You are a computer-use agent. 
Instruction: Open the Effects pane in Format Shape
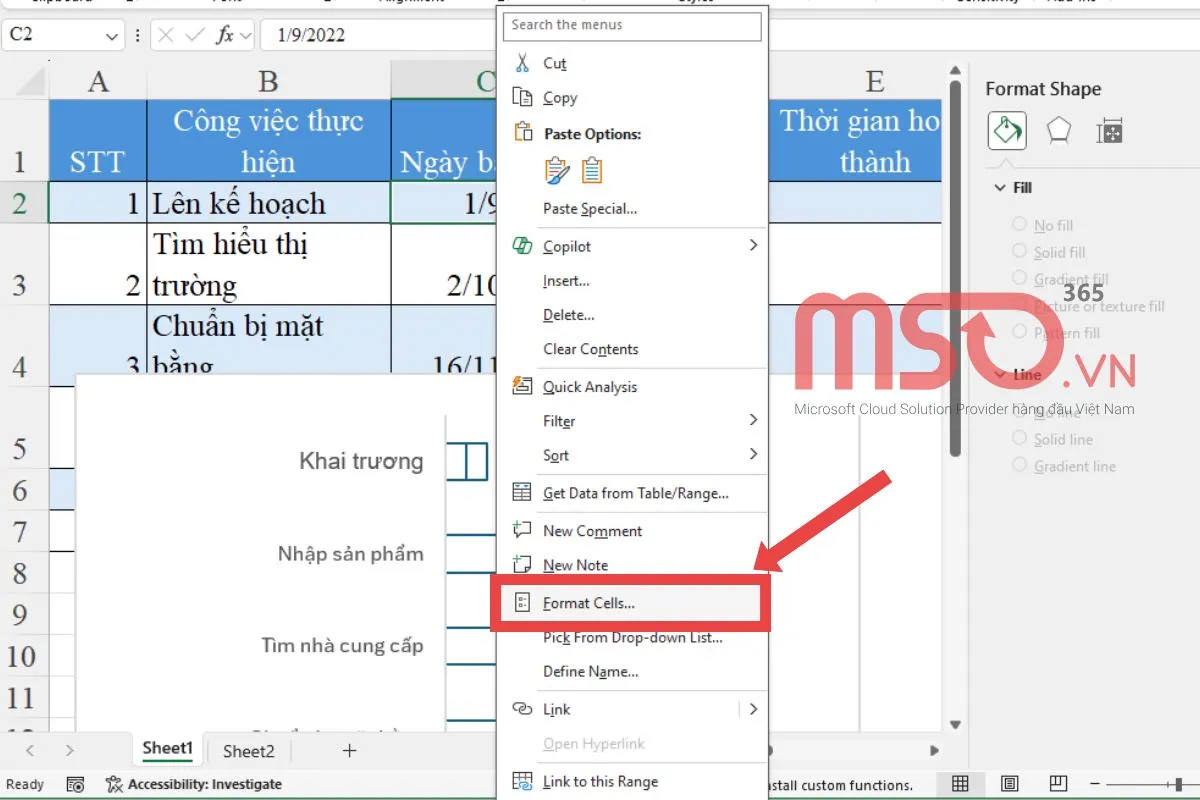[1058, 130]
